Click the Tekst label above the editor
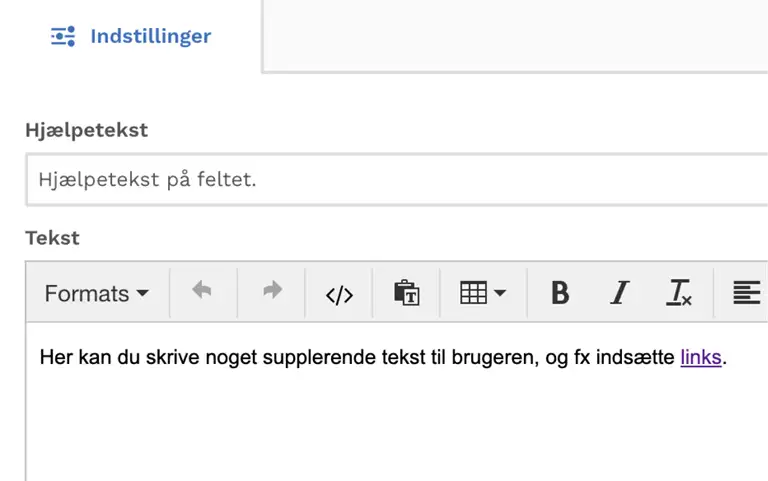Image resolution: width=768 pixels, height=481 pixels. pyautogui.click(x=52, y=238)
